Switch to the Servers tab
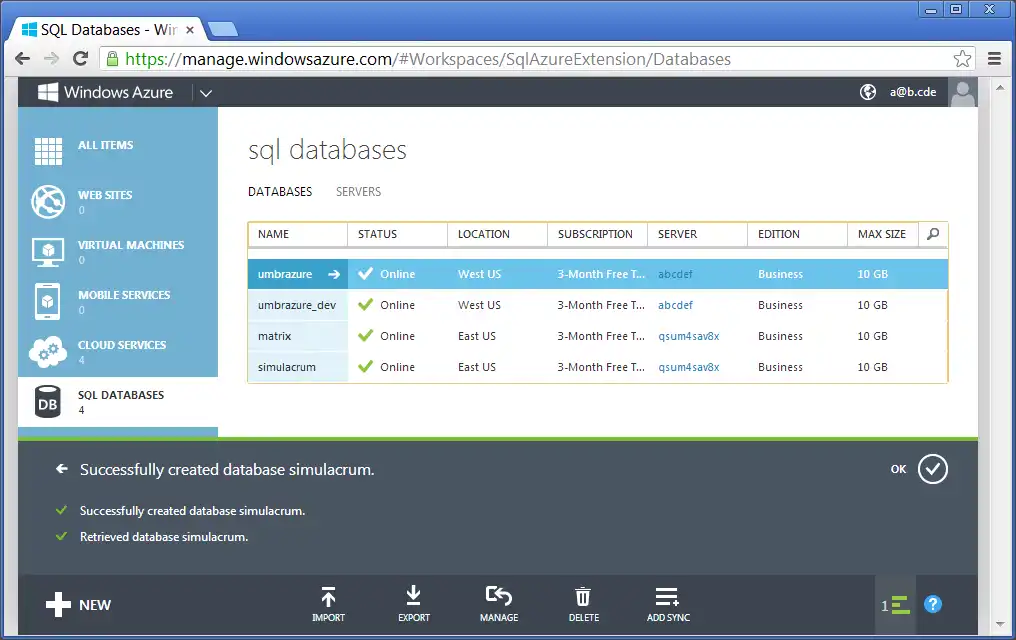This screenshot has height=640, width=1016. point(358,192)
